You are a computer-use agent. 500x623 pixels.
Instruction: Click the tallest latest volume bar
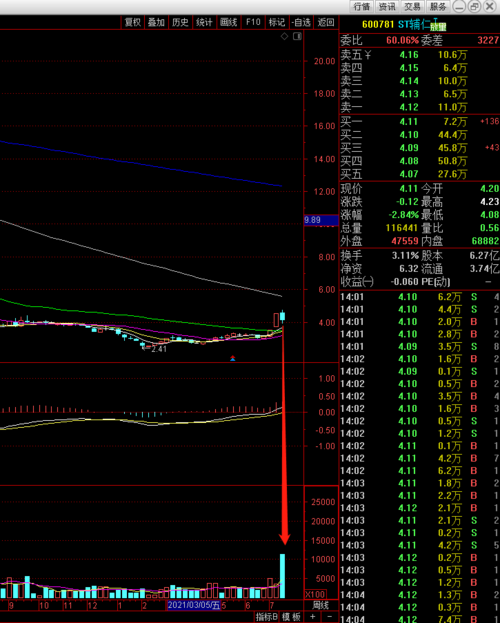pyautogui.click(x=283, y=576)
